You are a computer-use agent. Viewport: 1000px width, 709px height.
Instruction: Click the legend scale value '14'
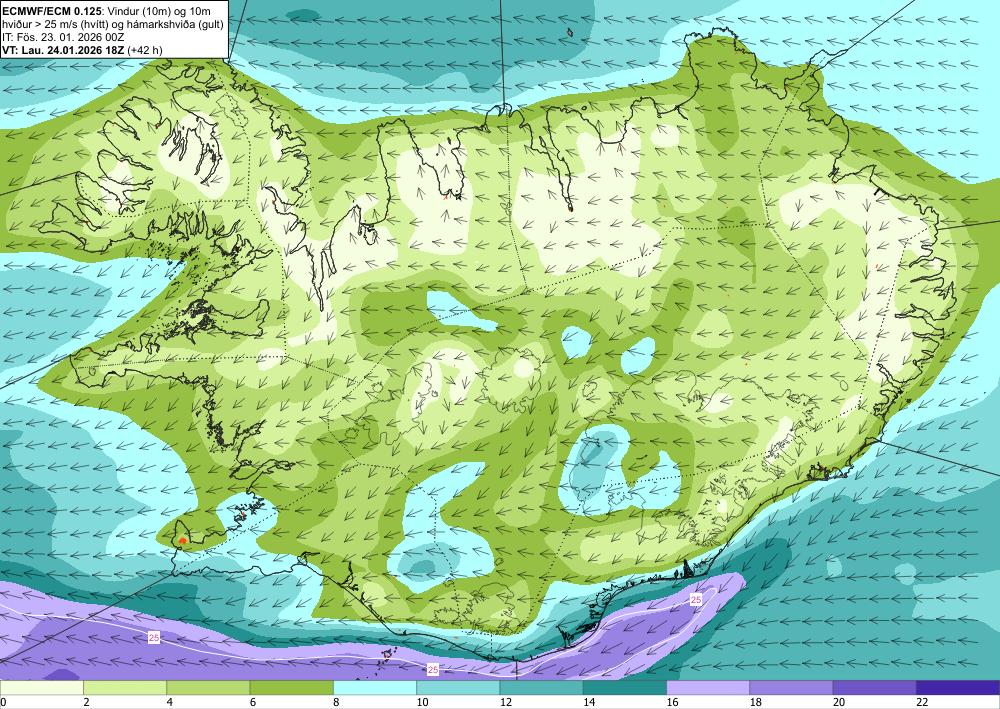click(x=589, y=703)
